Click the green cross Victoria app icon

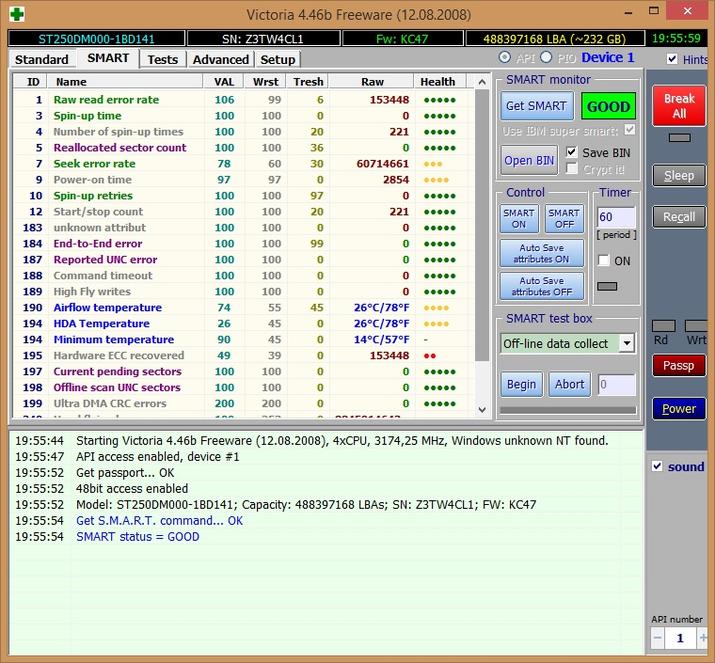coord(17,14)
